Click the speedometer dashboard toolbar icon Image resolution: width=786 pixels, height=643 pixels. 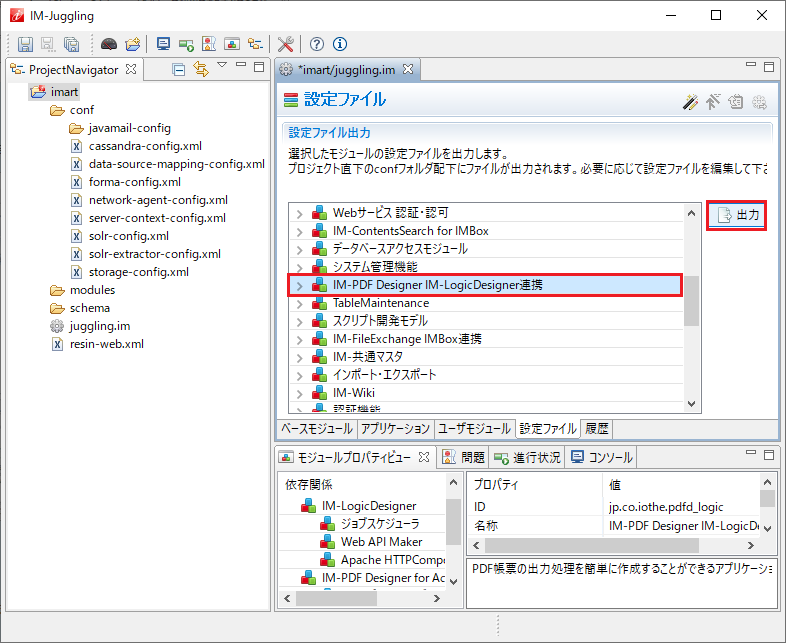point(109,44)
